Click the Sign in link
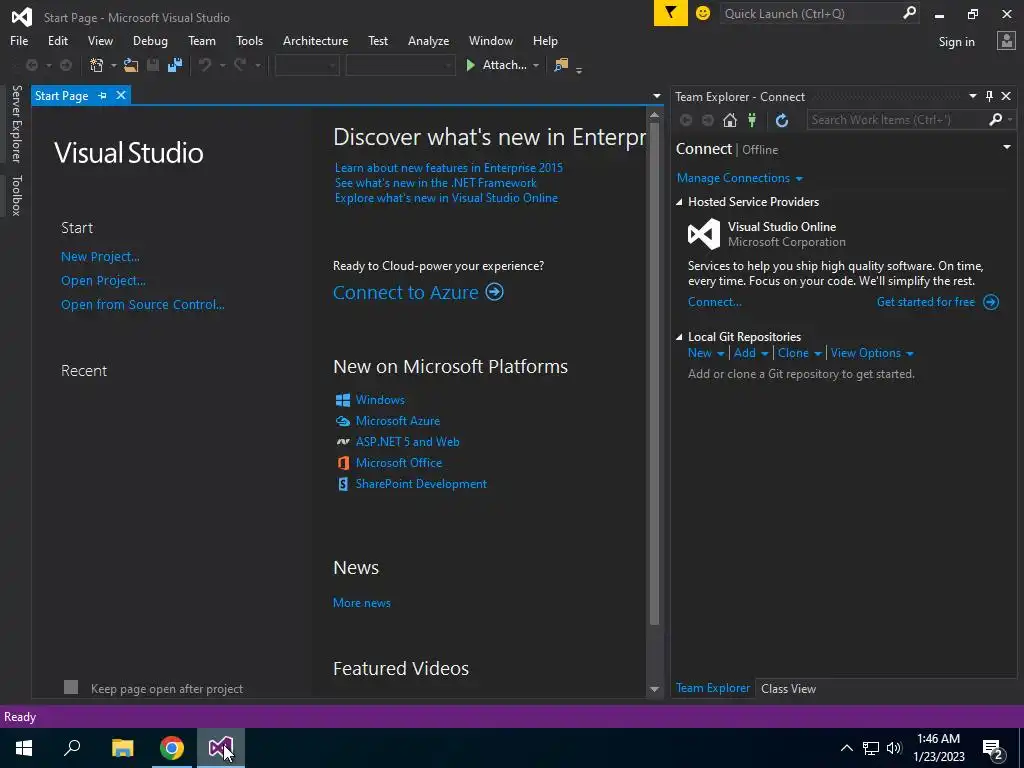This screenshot has width=1024, height=768. coord(956,42)
